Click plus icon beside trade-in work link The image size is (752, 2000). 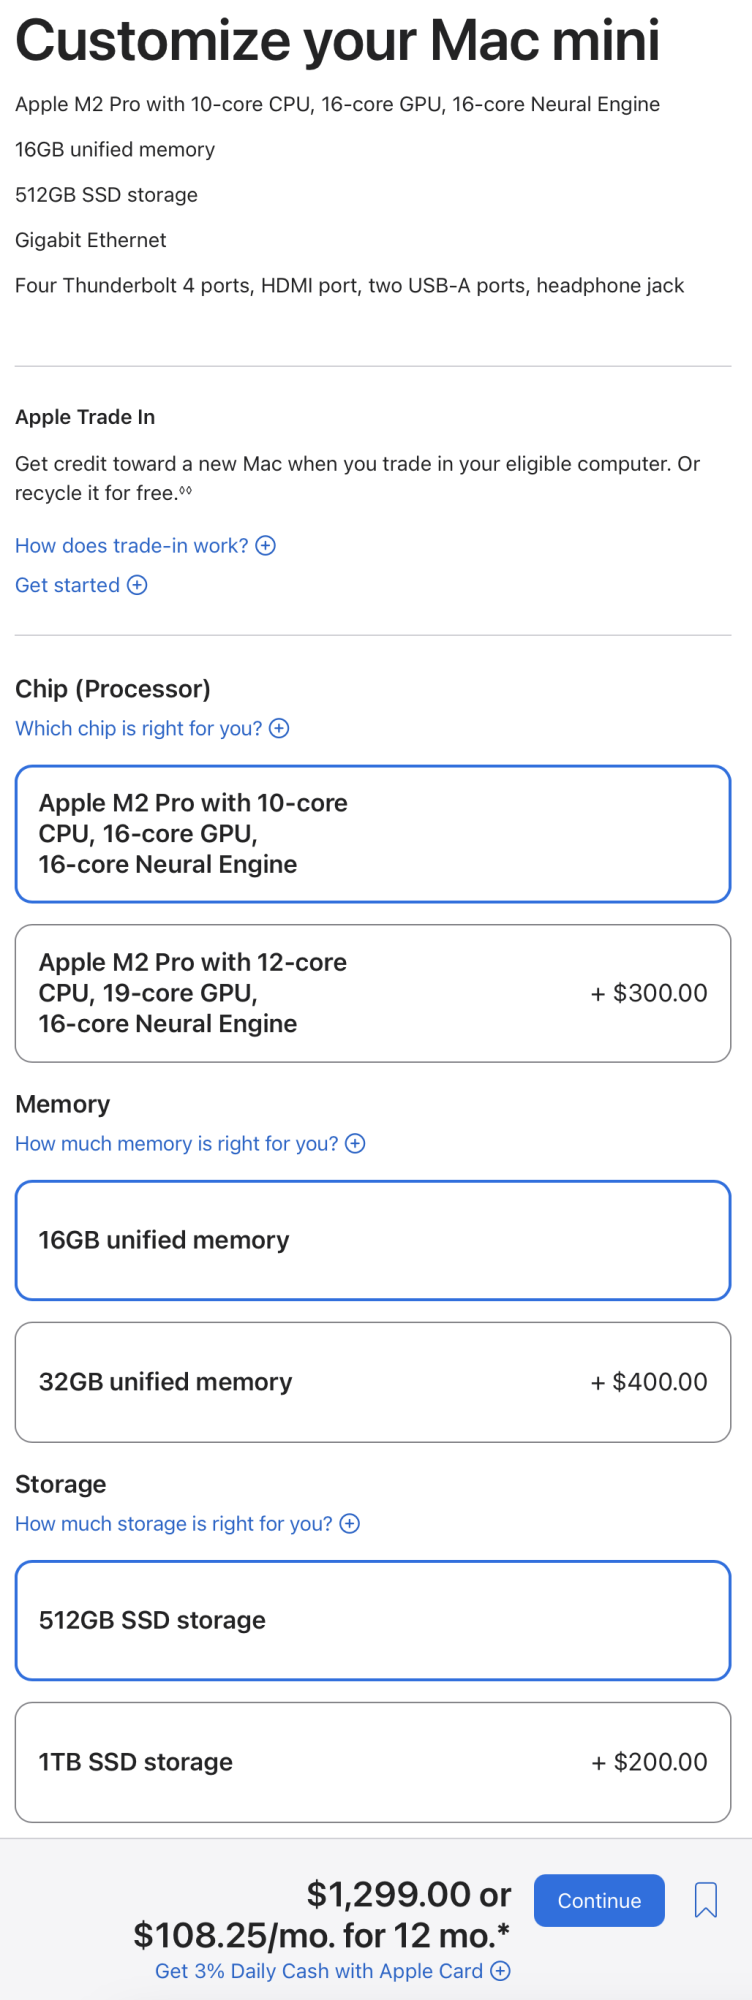pos(266,546)
